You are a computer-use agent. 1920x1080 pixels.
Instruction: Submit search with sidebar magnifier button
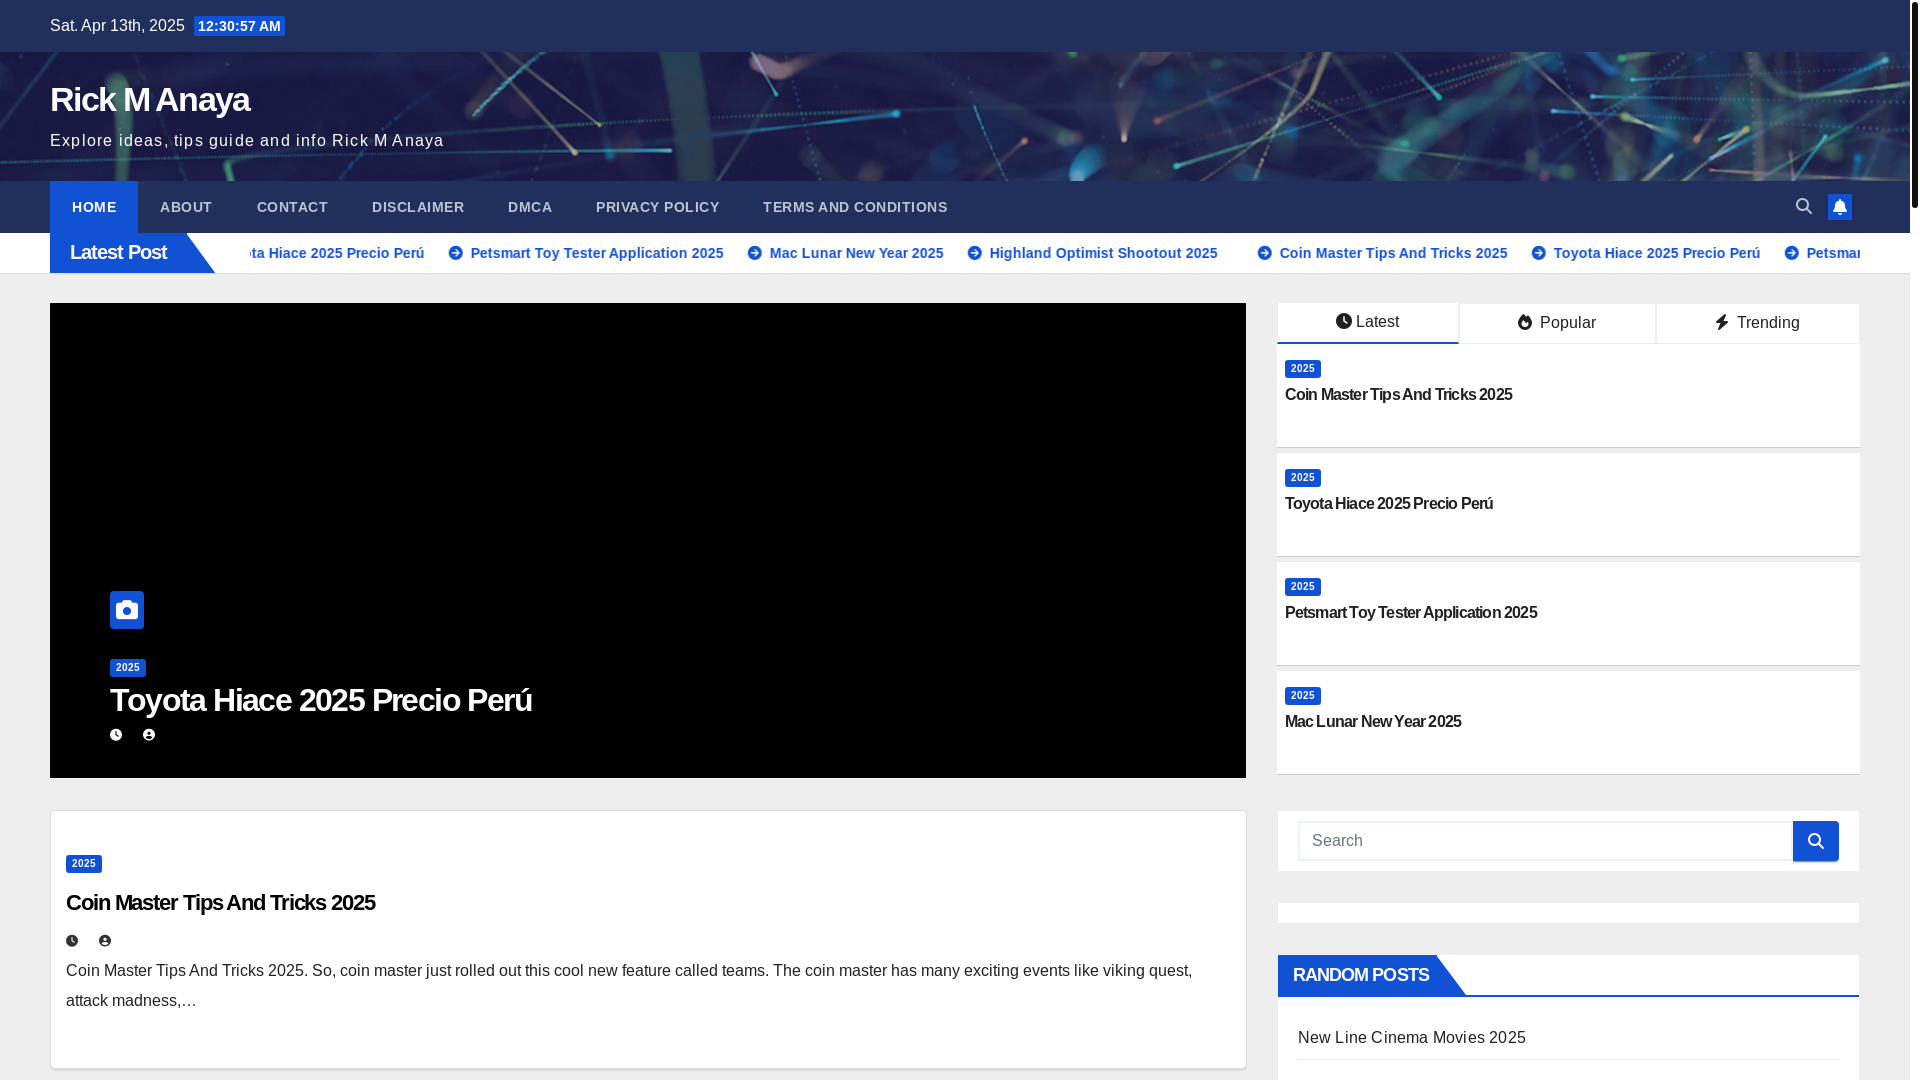pyautogui.click(x=1816, y=841)
